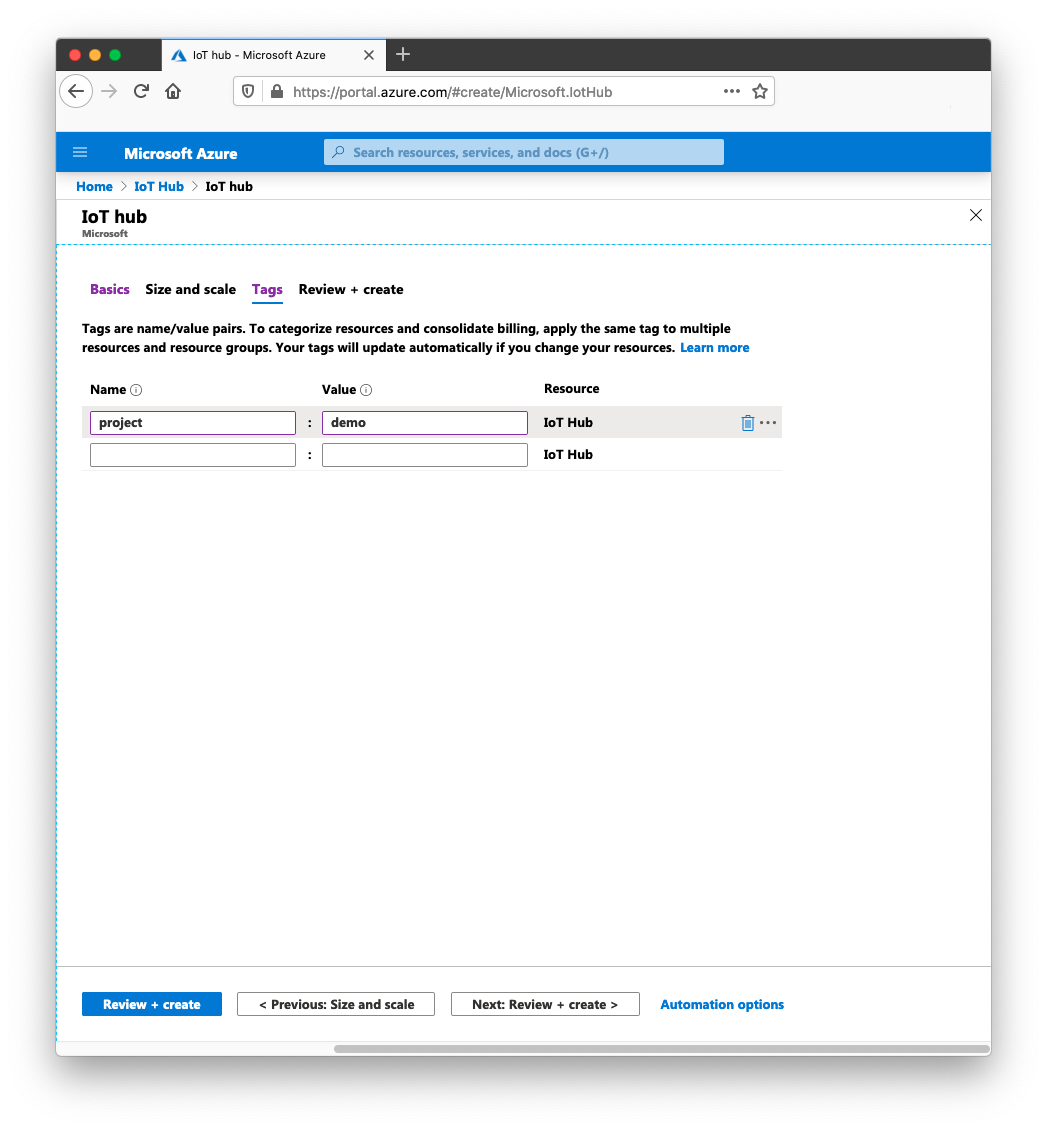The width and height of the screenshot is (1047, 1130).
Task: Delete the project tag row
Action: pyautogui.click(x=748, y=423)
